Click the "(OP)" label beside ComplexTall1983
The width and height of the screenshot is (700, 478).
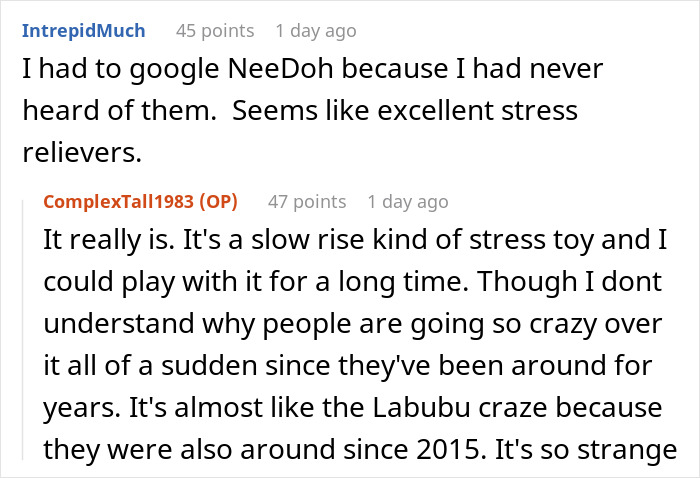[216, 202]
